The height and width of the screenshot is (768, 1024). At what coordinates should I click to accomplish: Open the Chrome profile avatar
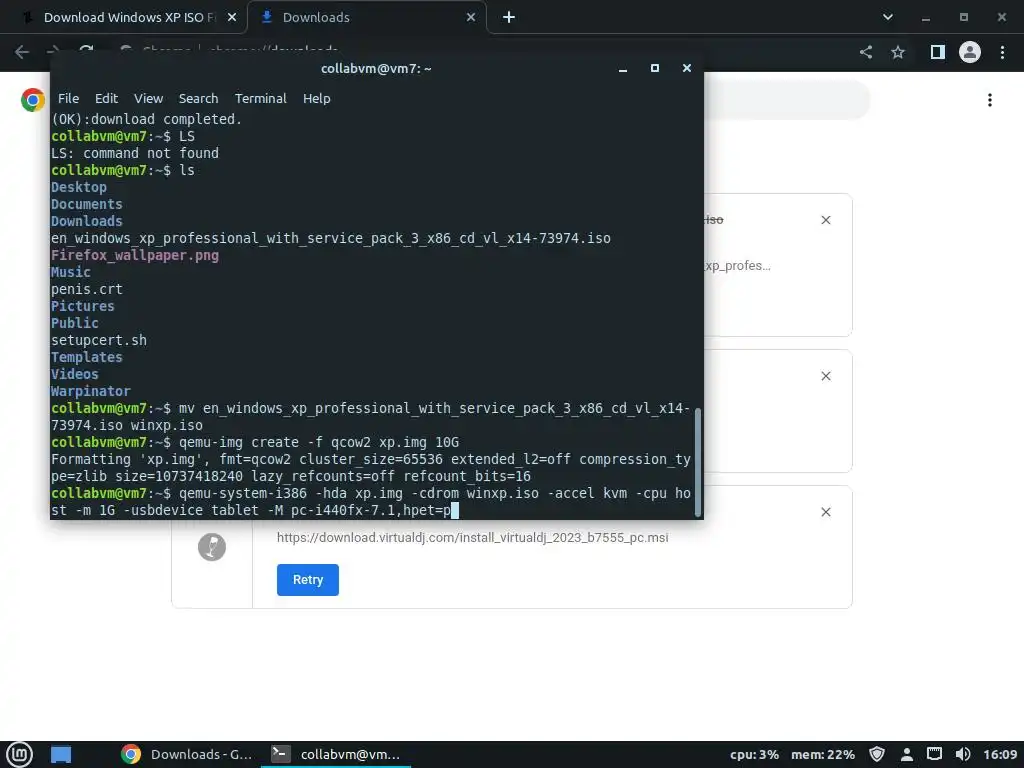click(x=970, y=52)
